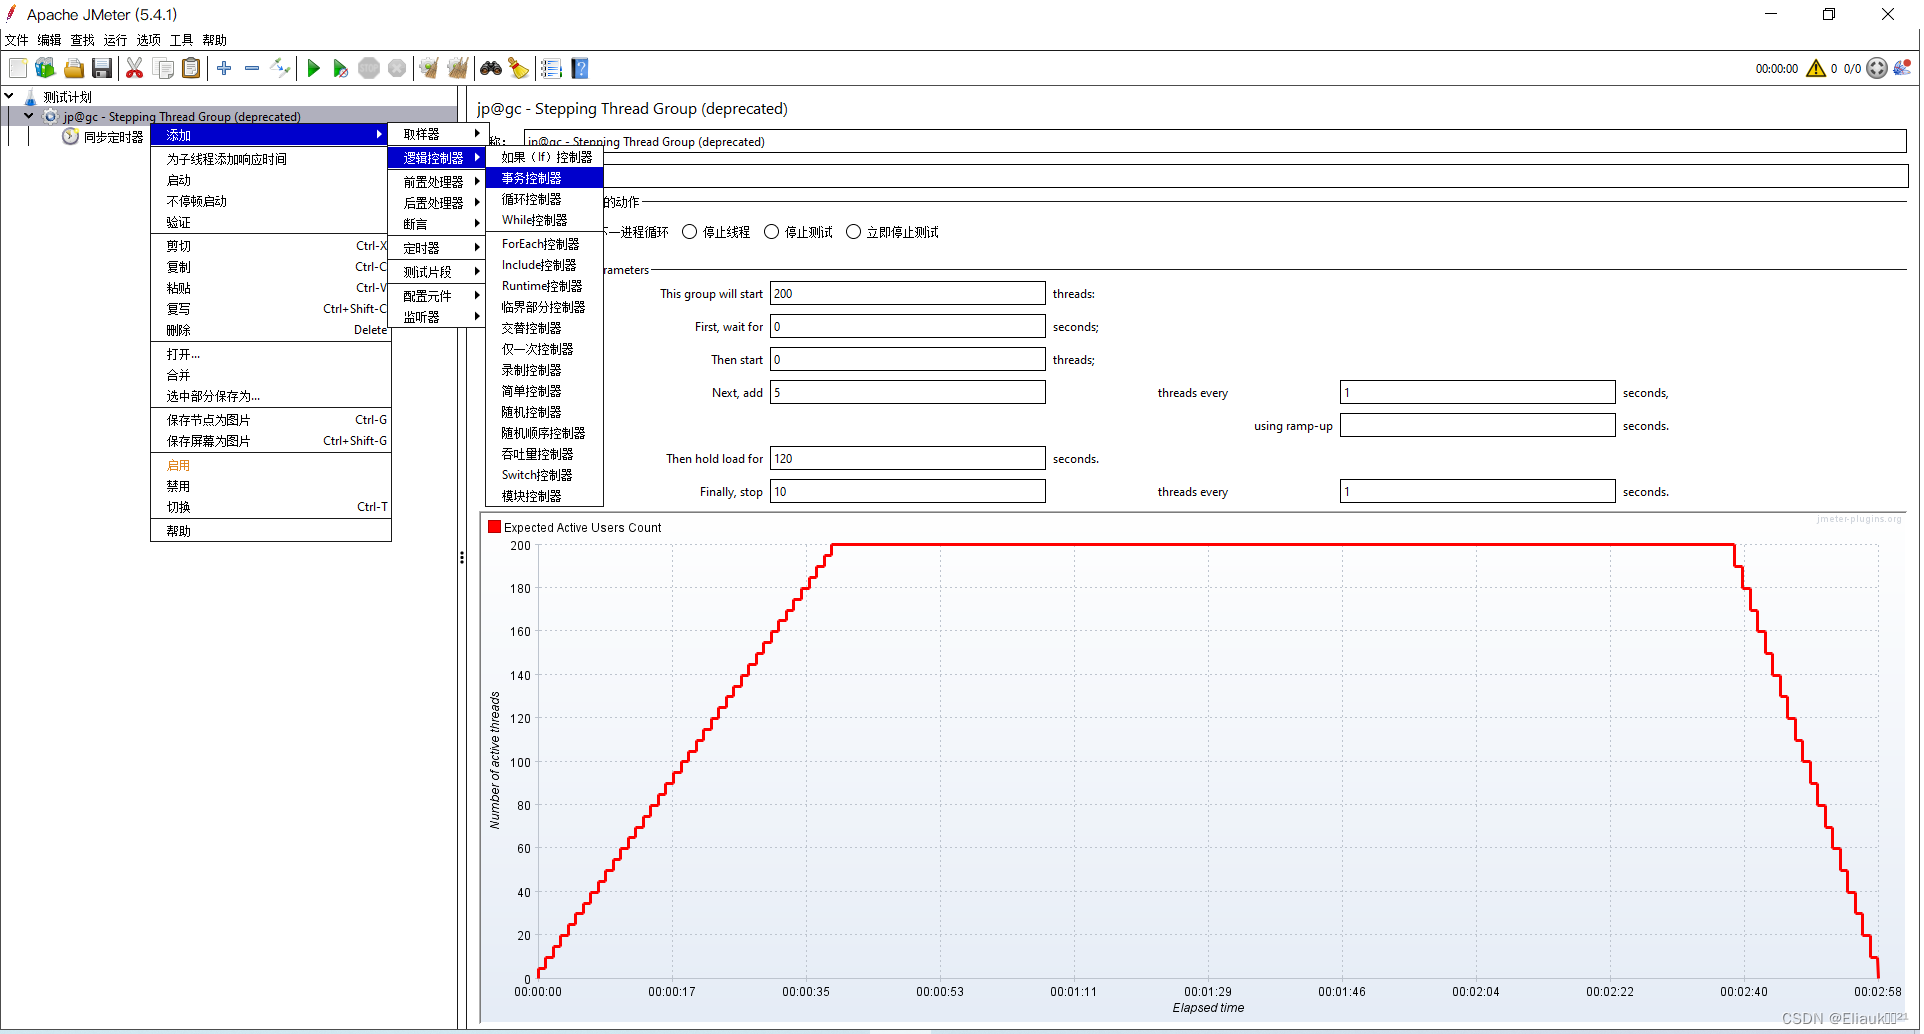Click the Stop test icon
Viewport: 1924px width, 1034px height.
pyautogui.click(x=369, y=68)
